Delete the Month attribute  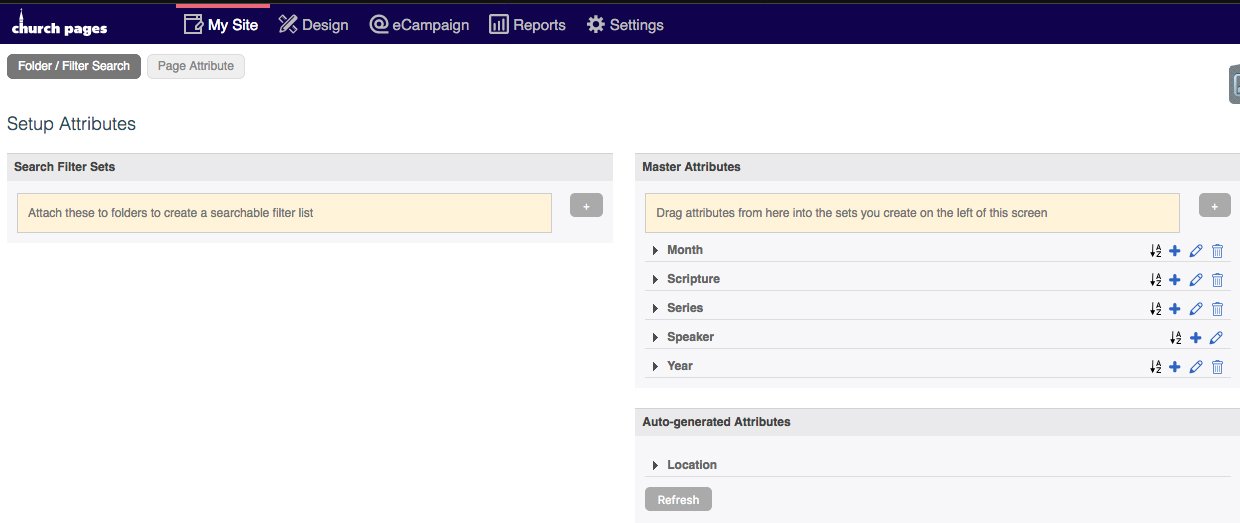tap(1217, 251)
